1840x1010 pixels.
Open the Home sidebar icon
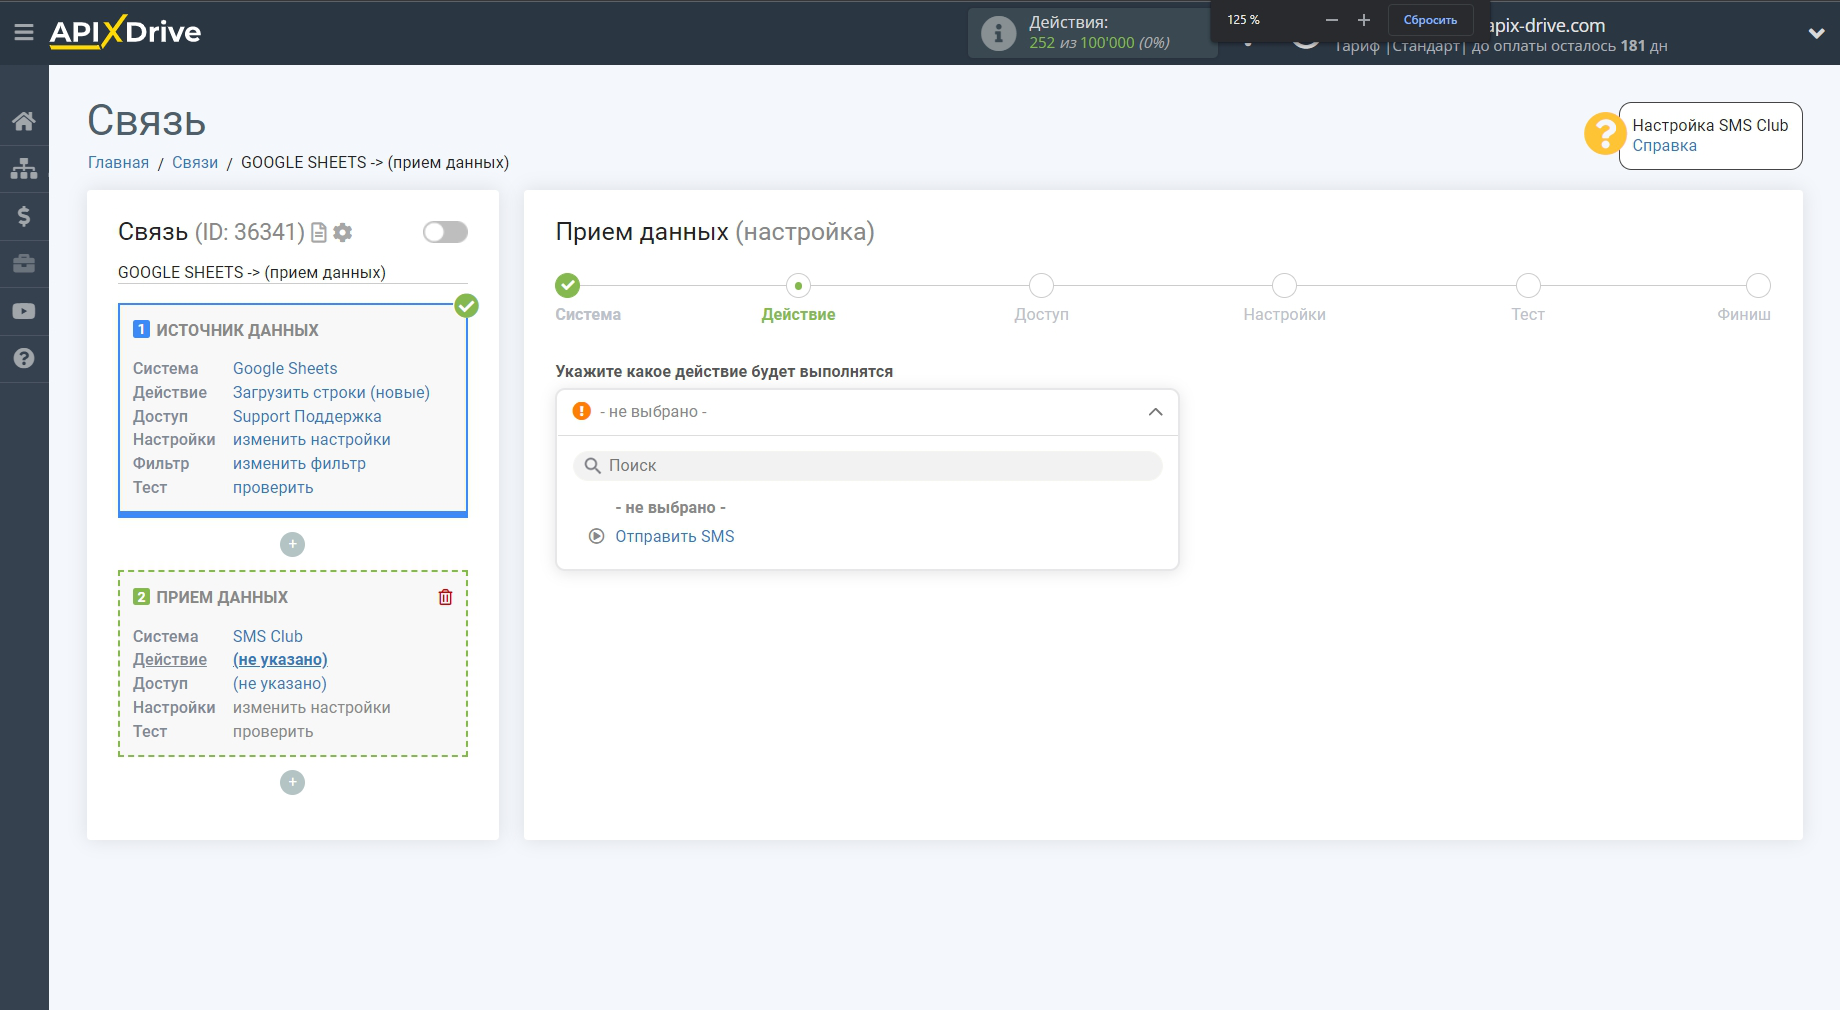(24, 121)
